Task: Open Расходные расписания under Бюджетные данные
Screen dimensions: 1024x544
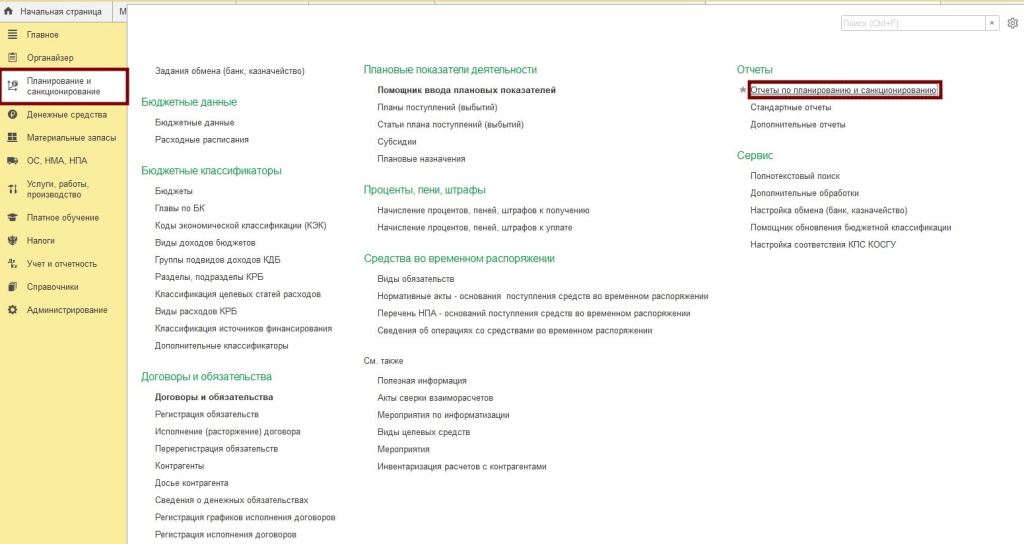Action: click(x=201, y=139)
